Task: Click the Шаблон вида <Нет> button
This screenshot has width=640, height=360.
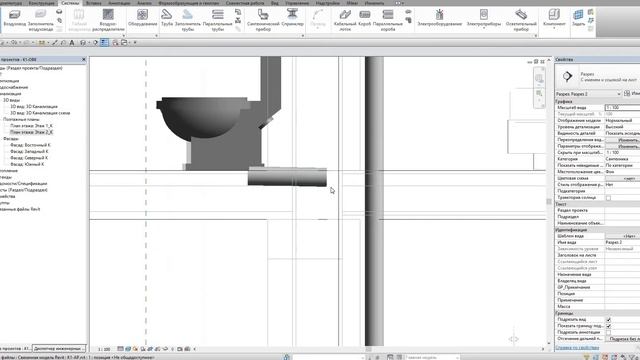Action: [622, 236]
